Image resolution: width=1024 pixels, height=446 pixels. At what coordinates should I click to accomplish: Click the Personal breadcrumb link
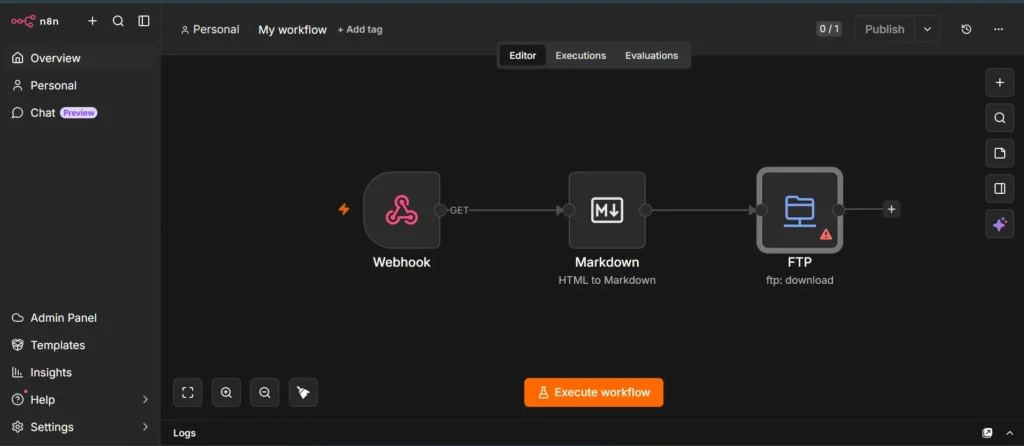pyautogui.click(x=210, y=29)
